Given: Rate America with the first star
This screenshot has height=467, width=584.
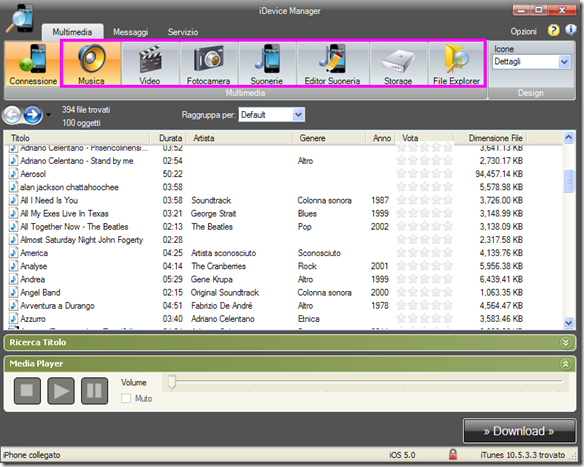Looking at the screenshot, I should pyautogui.click(x=401, y=253).
